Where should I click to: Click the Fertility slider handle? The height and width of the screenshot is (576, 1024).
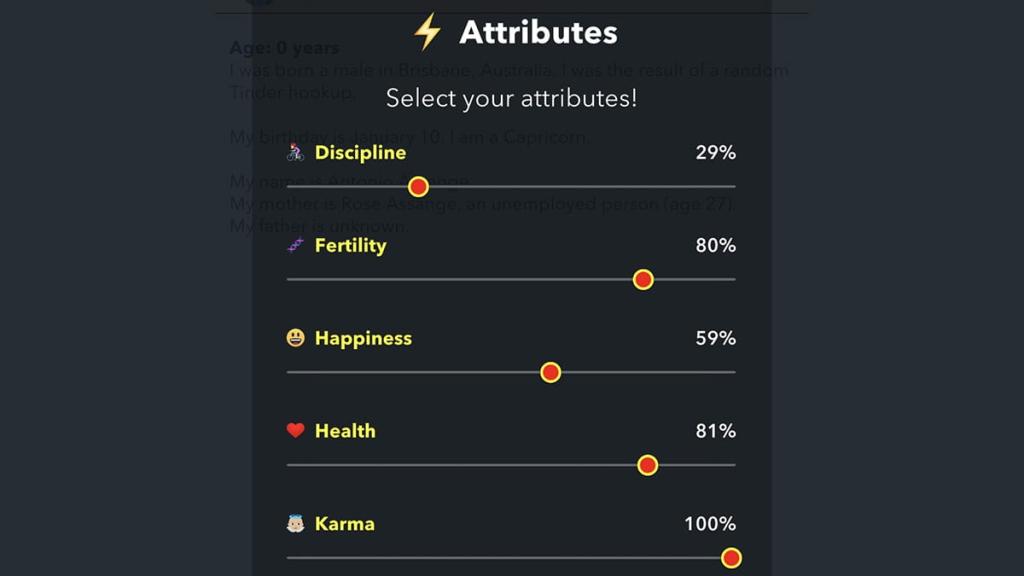pyautogui.click(x=643, y=280)
